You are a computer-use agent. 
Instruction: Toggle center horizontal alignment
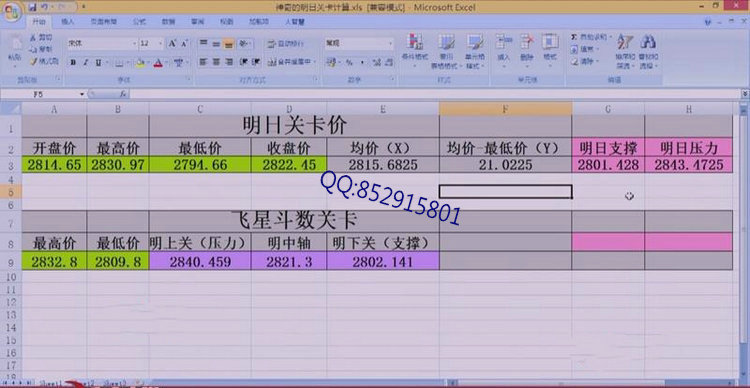(x=216, y=62)
